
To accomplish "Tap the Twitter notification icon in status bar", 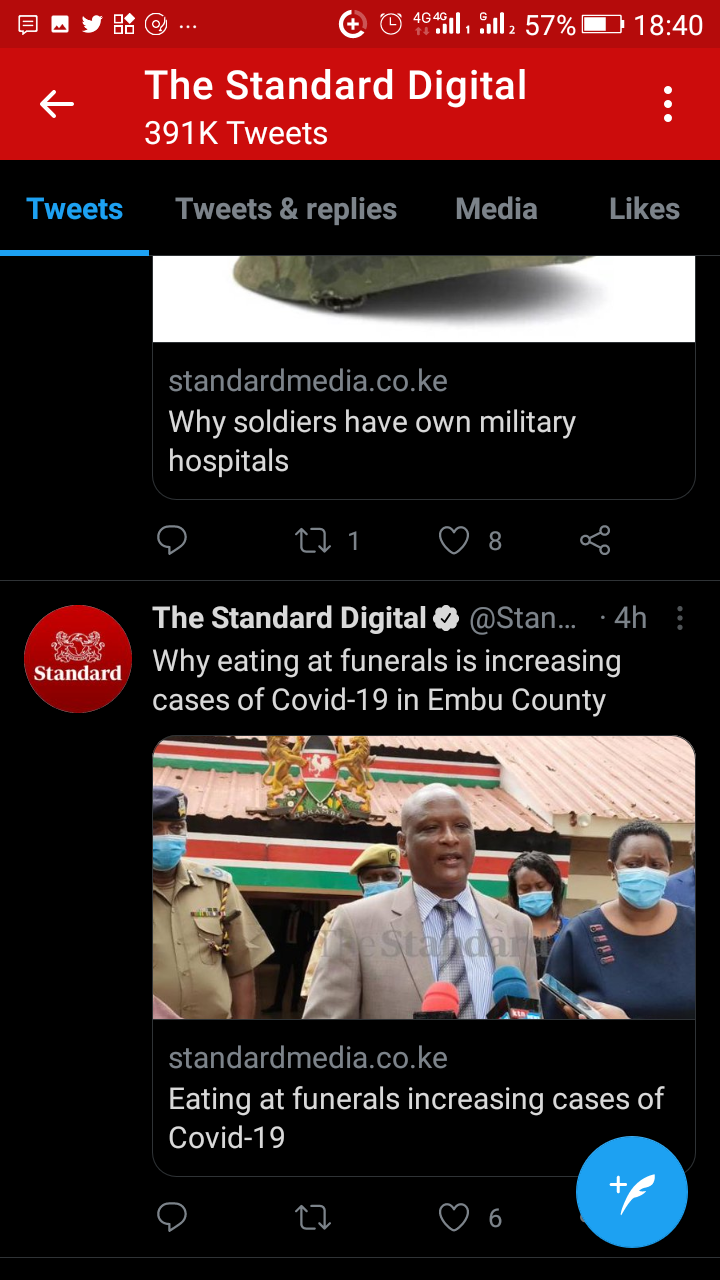I will (92, 24).
